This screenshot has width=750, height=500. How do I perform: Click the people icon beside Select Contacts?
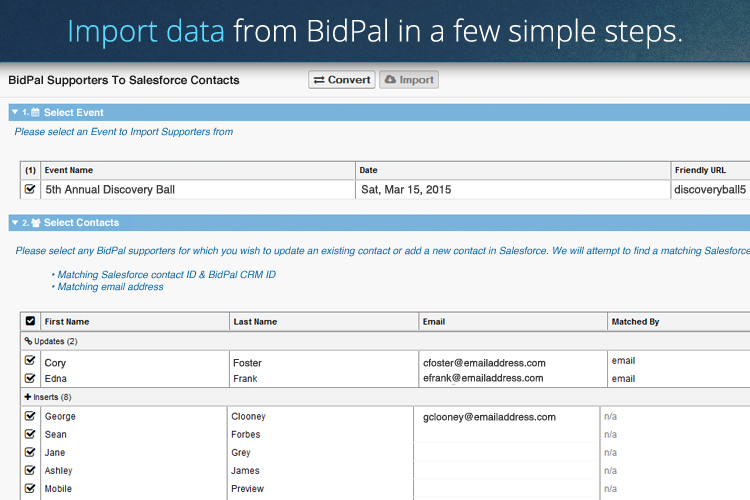35,222
